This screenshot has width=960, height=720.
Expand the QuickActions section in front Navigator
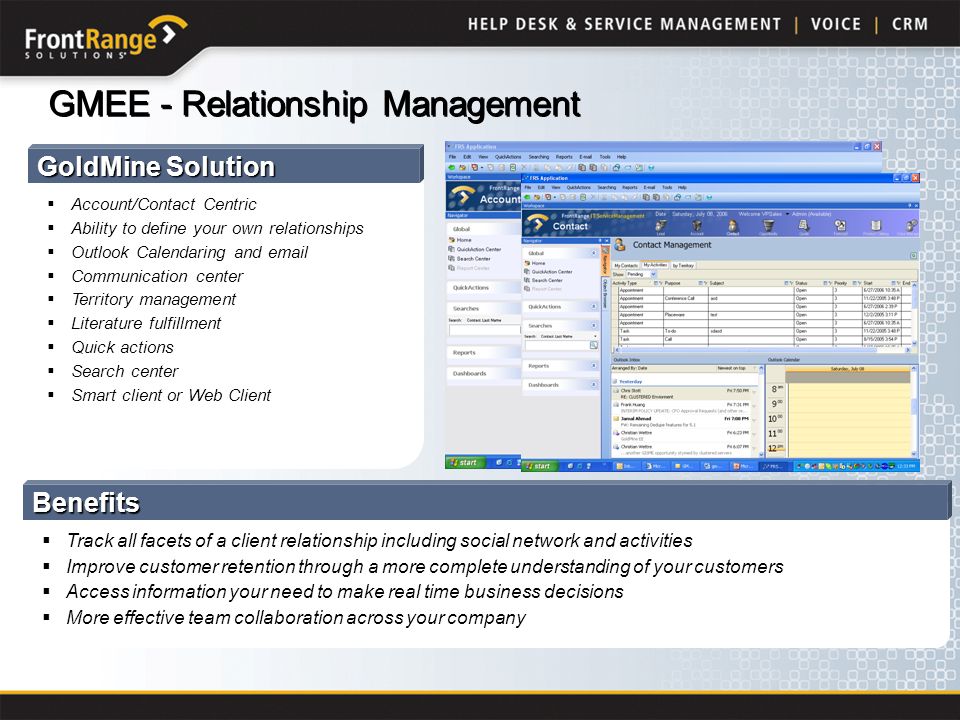point(593,306)
